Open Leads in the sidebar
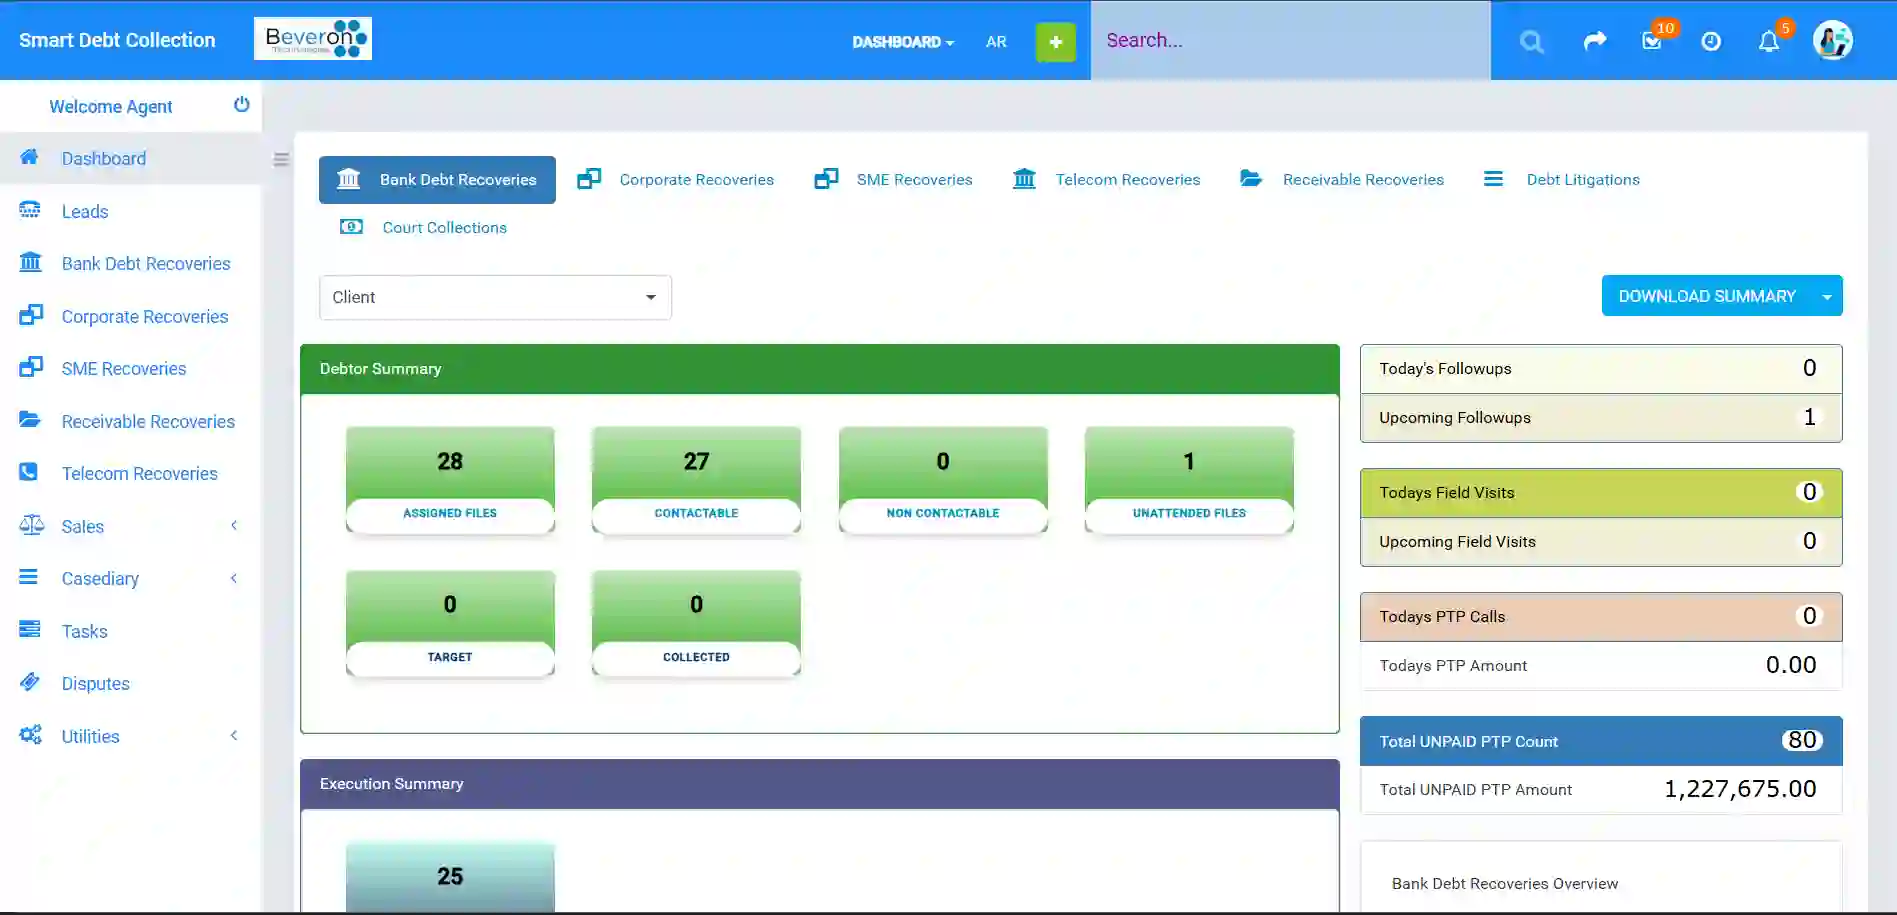Image resolution: width=1897 pixels, height=915 pixels. pos(85,212)
